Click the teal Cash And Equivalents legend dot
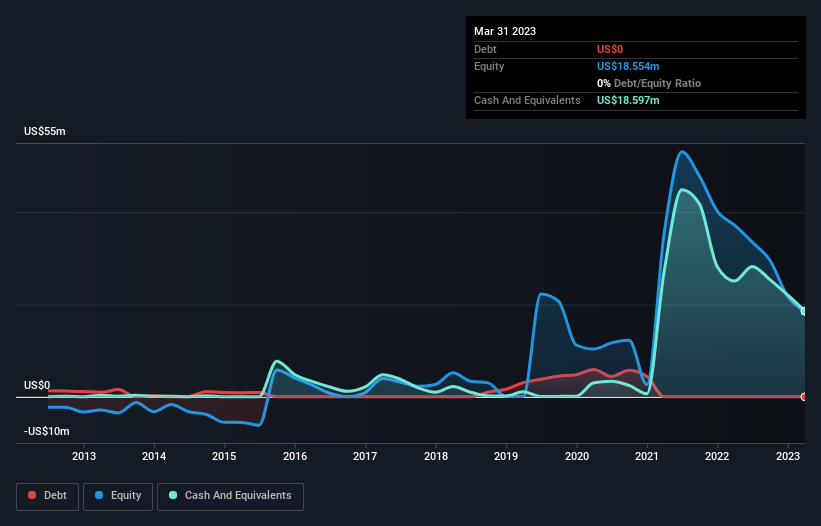This screenshot has height=526, width=821. [x=173, y=495]
